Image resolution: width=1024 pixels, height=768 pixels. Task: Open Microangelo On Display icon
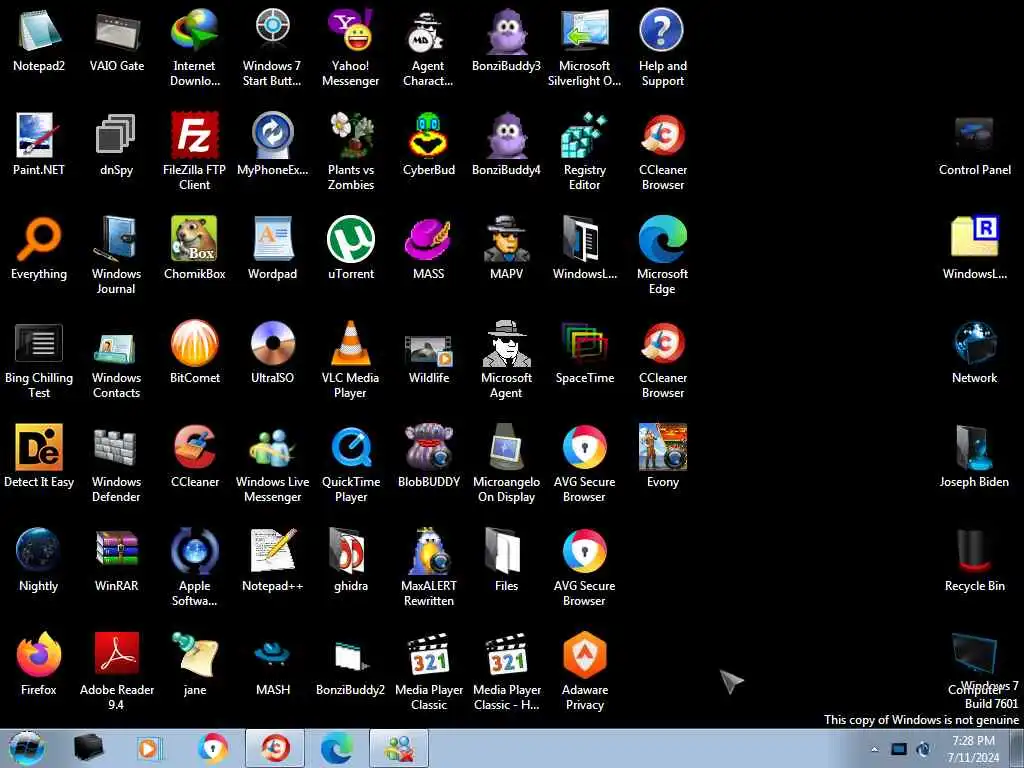(506, 463)
